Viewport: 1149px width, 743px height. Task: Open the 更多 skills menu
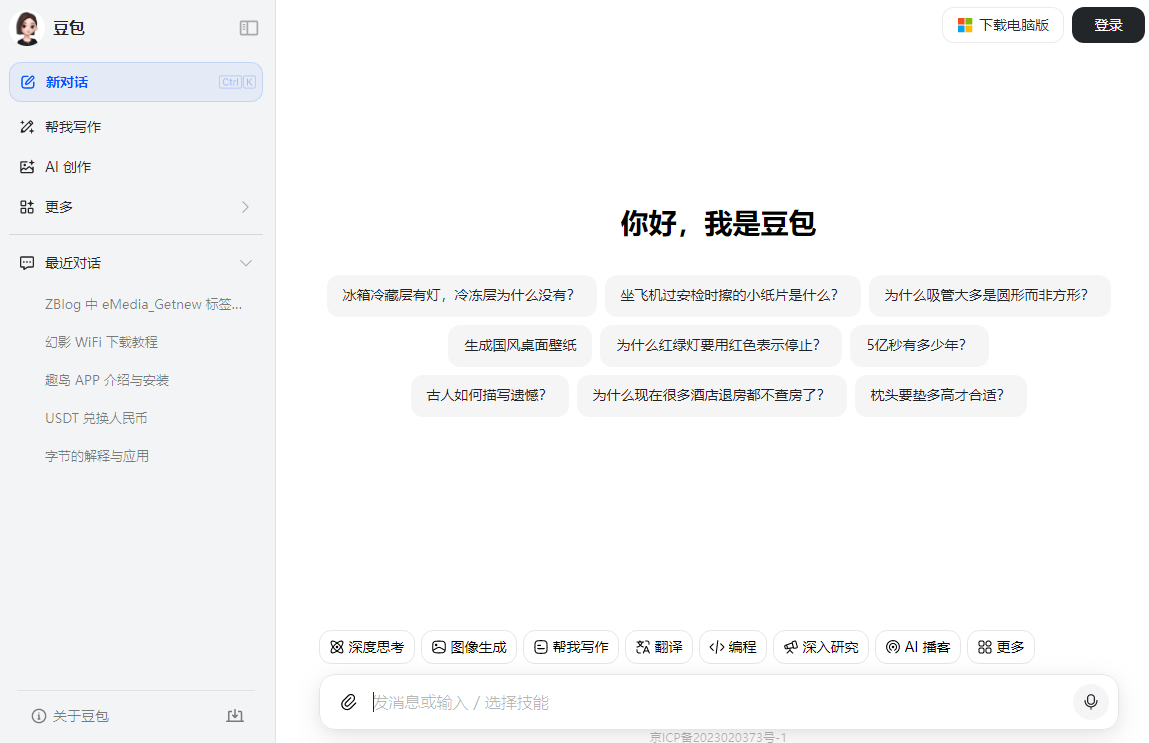point(1000,647)
